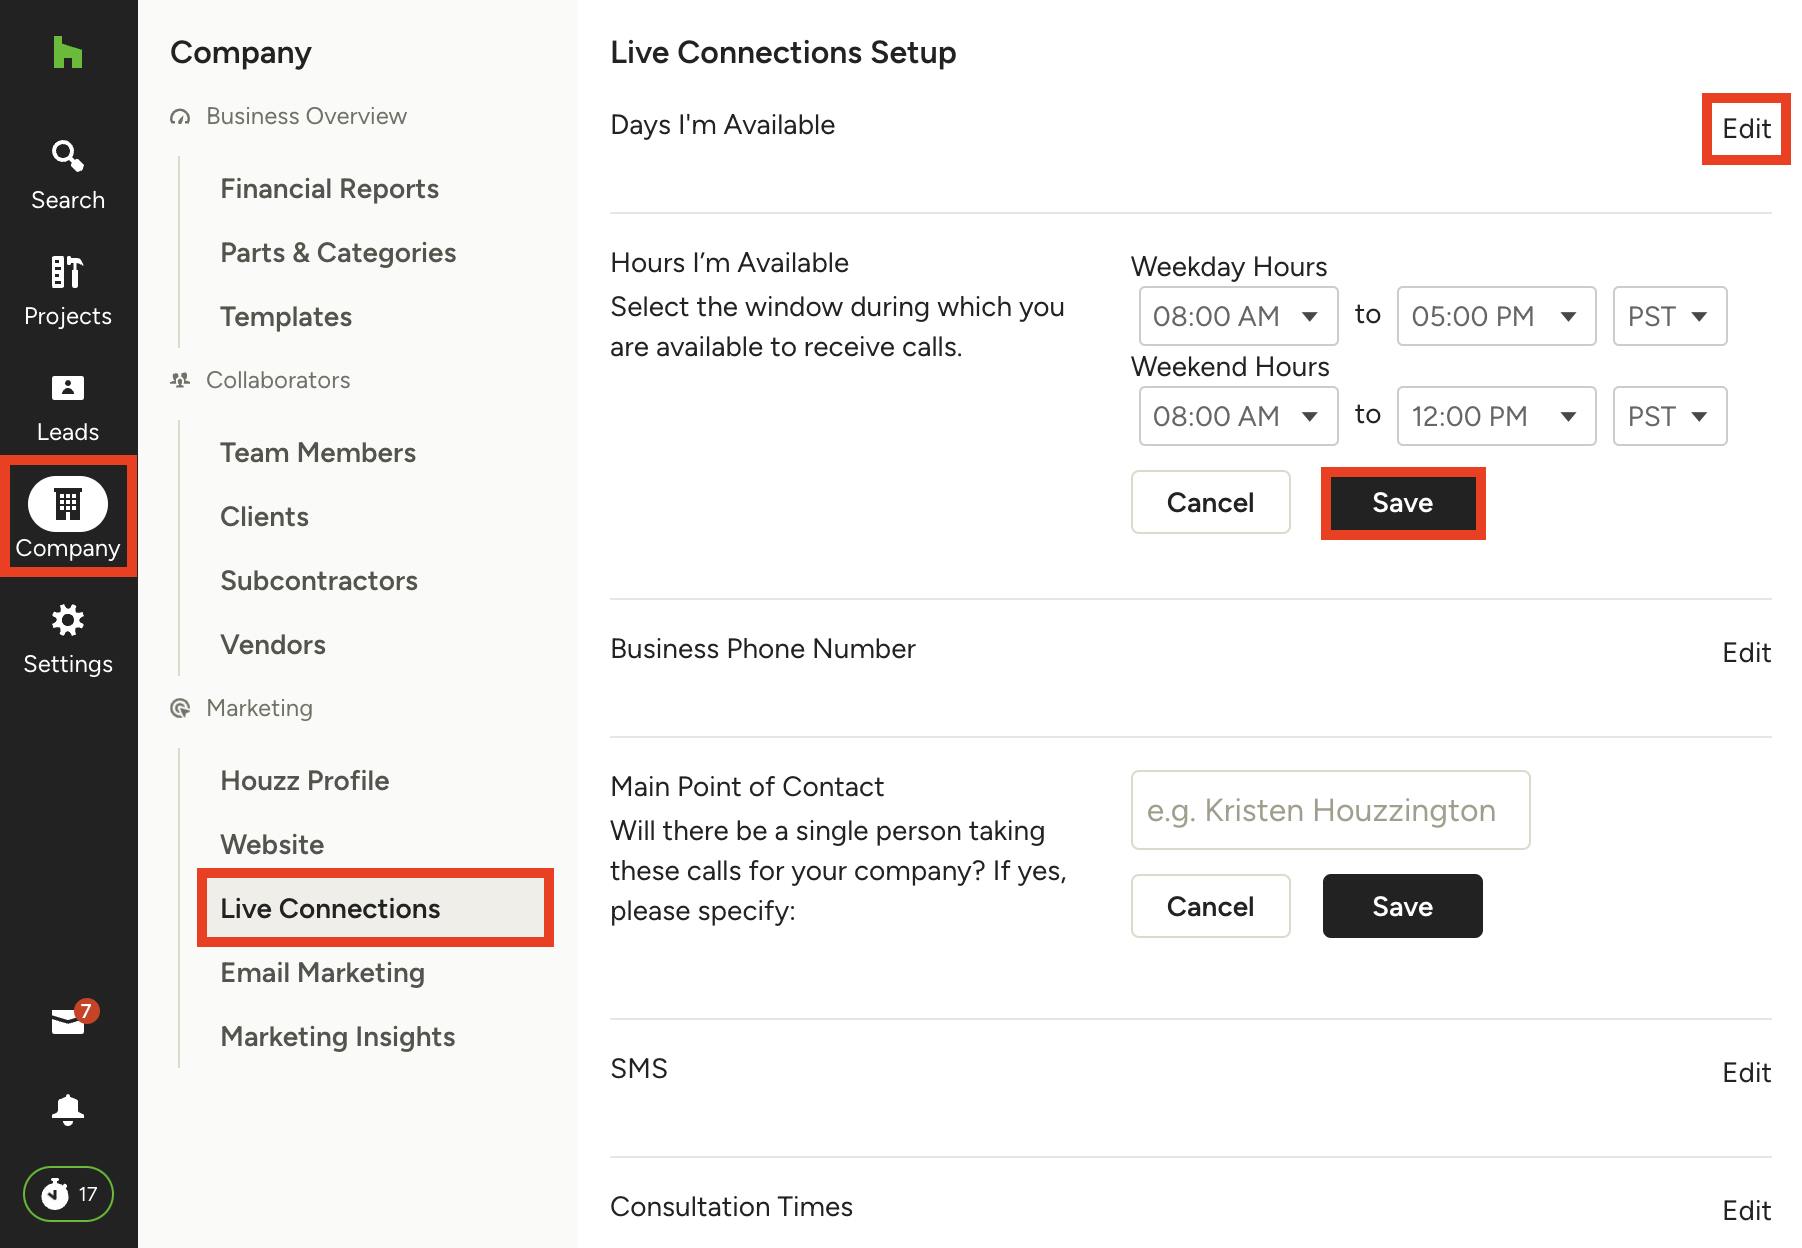Image resolution: width=1802 pixels, height=1248 pixels.
Task: Go to the Houzz Profile page
Action: [x=304, y=780]
